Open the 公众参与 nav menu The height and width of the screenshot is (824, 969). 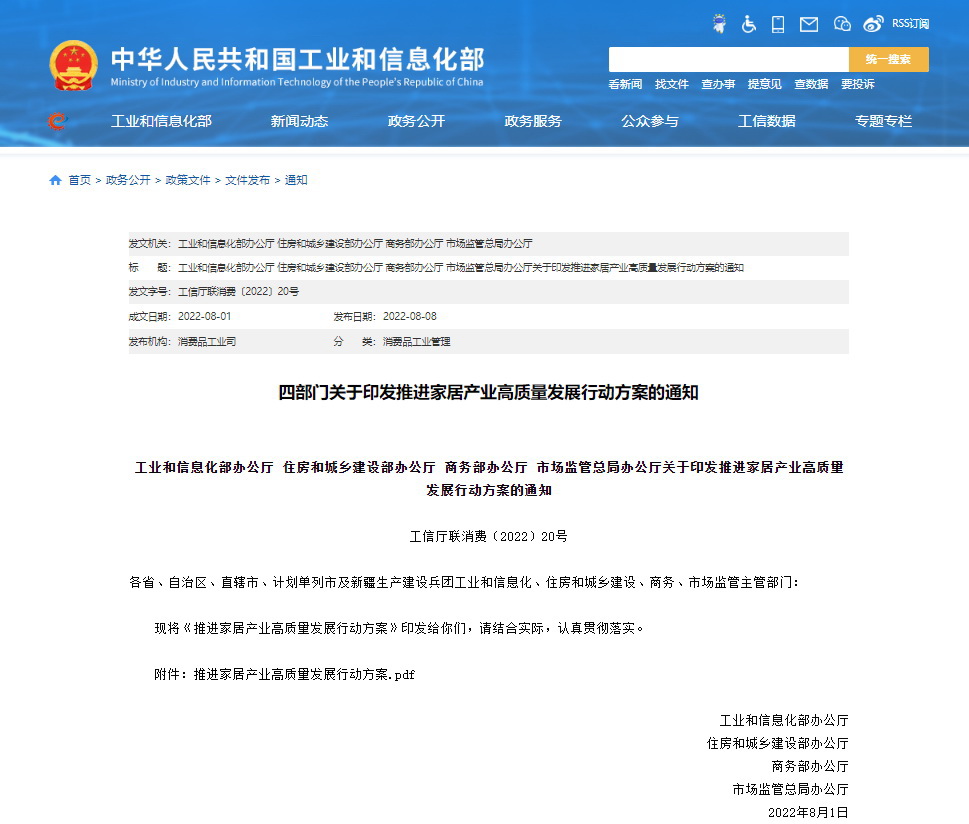(650, 121)
